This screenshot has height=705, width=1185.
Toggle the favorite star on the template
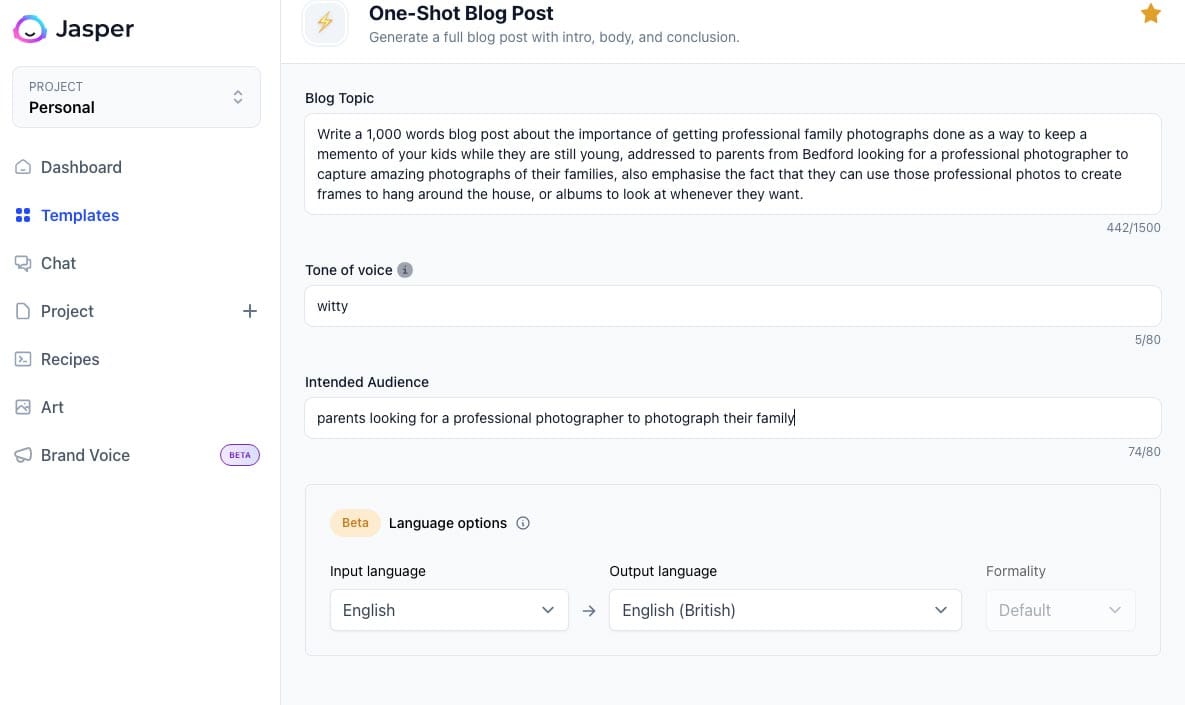click(x=1151, y=14)
